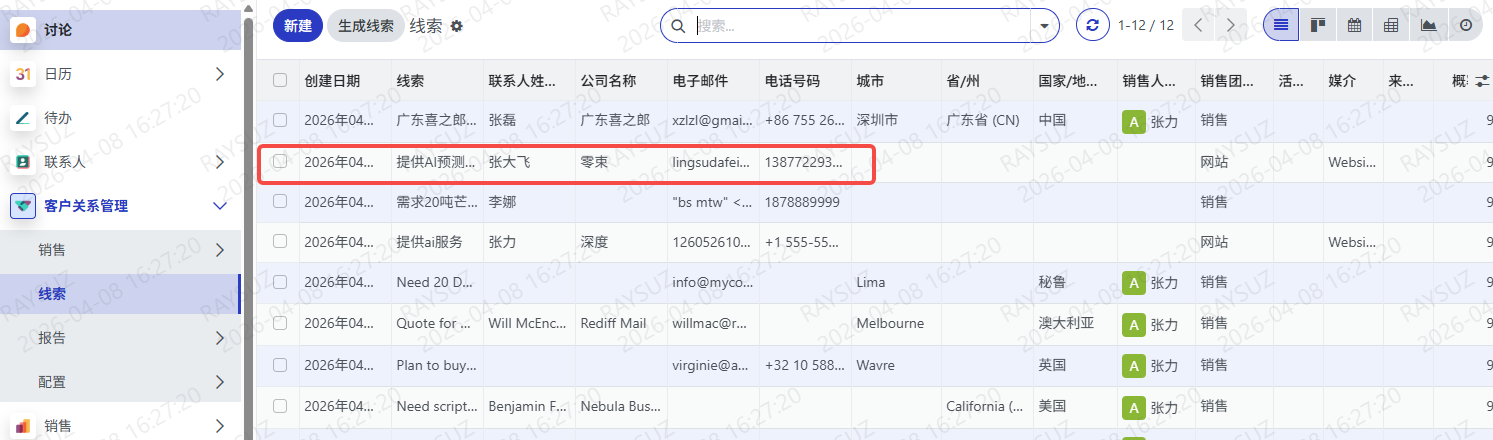Click the 客户关系管理 CRM icon

click(x=23, y=206)
